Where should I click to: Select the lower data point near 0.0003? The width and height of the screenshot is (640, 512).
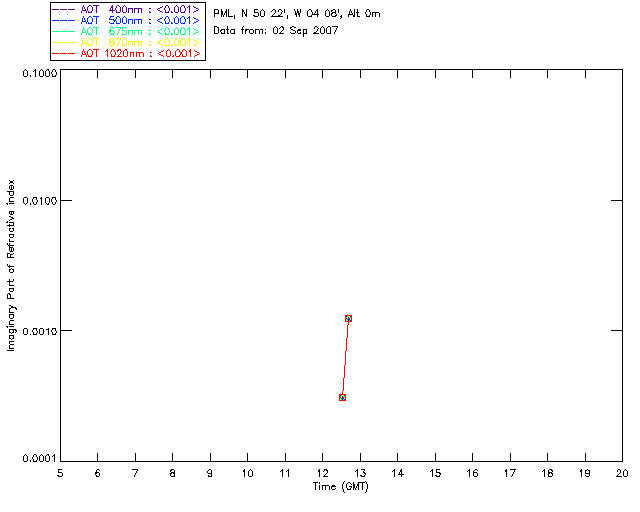tap(342, 397)
